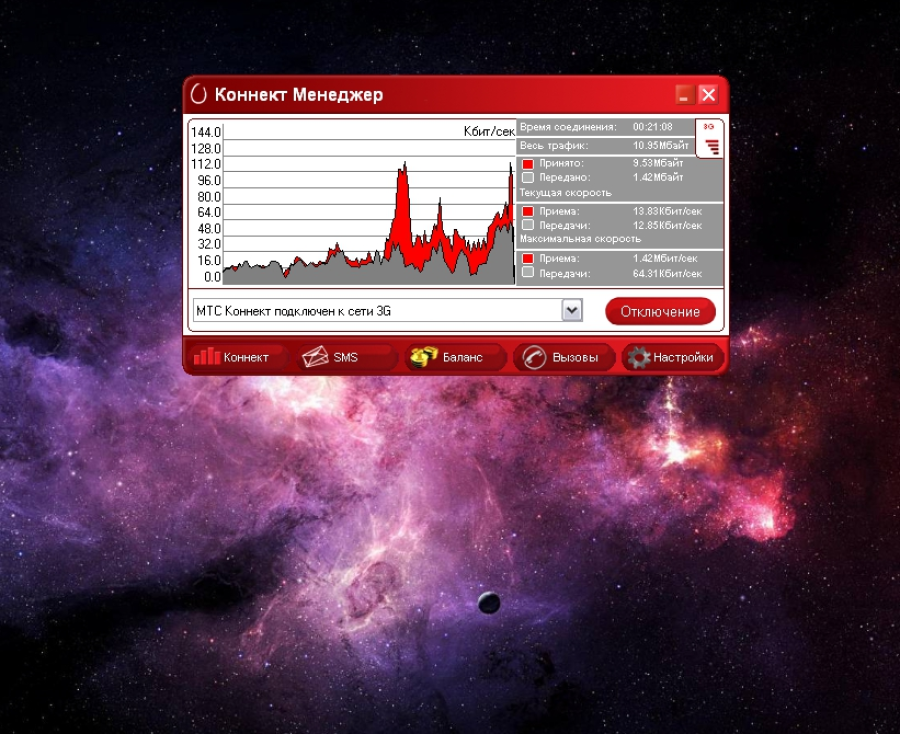900x734 pixels.
Task: Toggle the Приема checkbox showing 1.42 Мбит/сек
Action: pyautogui.click(x=527, y=258)
